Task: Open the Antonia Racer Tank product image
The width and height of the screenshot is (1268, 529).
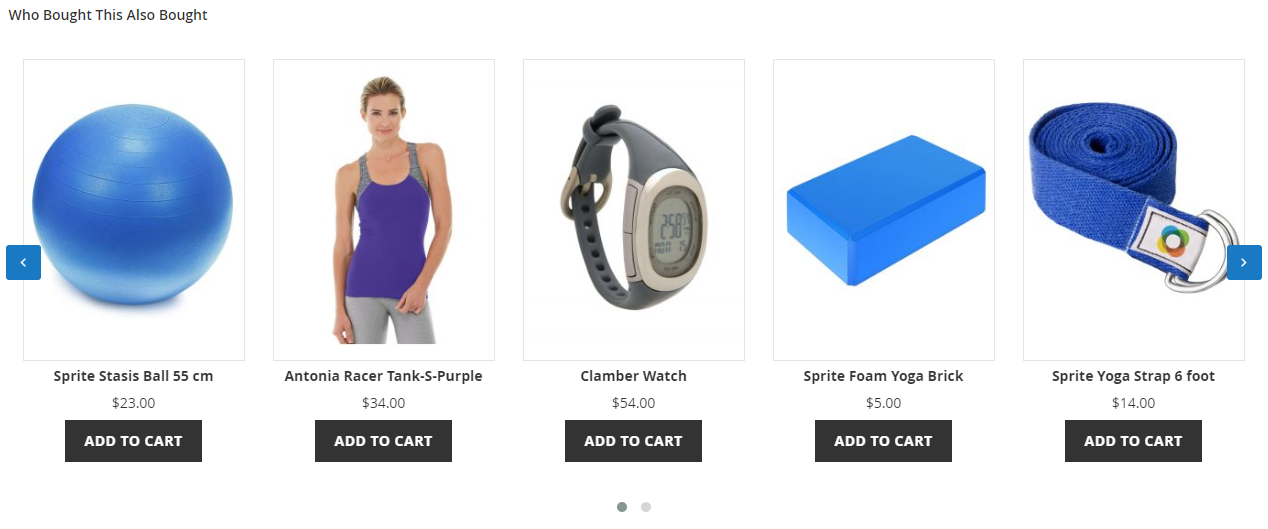Action: [384, 210]
